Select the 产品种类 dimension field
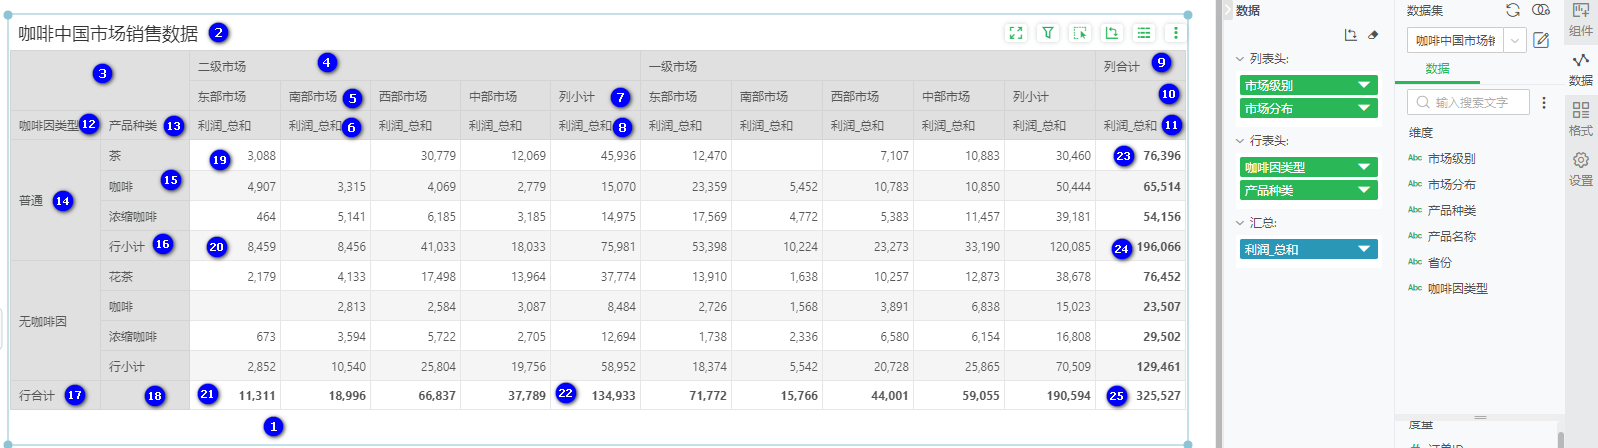Screen dimensions: 1598x448 coord(1451,210)
